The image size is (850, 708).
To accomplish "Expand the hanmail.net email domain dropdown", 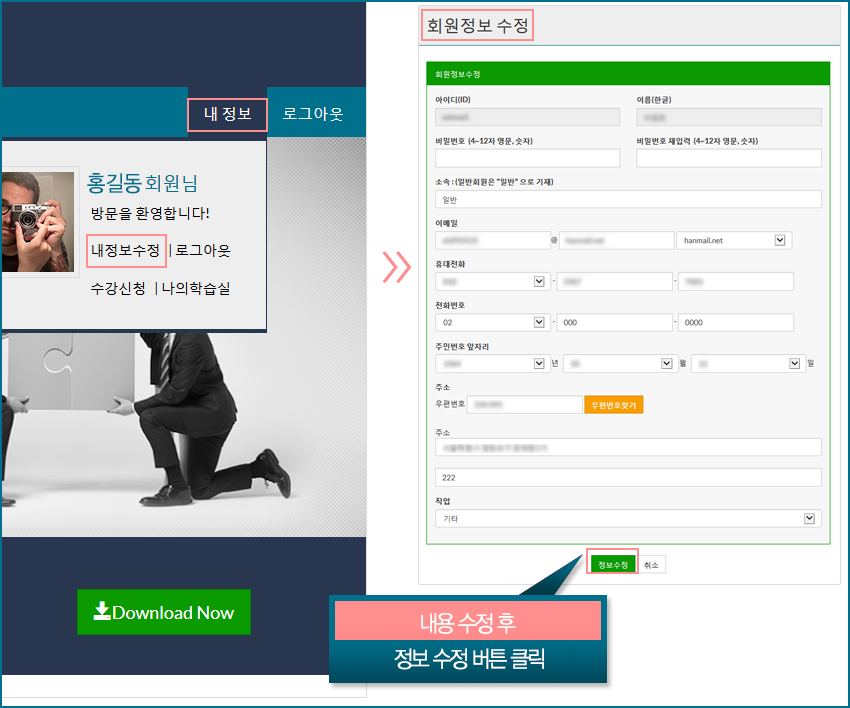I will coord(734,240).
